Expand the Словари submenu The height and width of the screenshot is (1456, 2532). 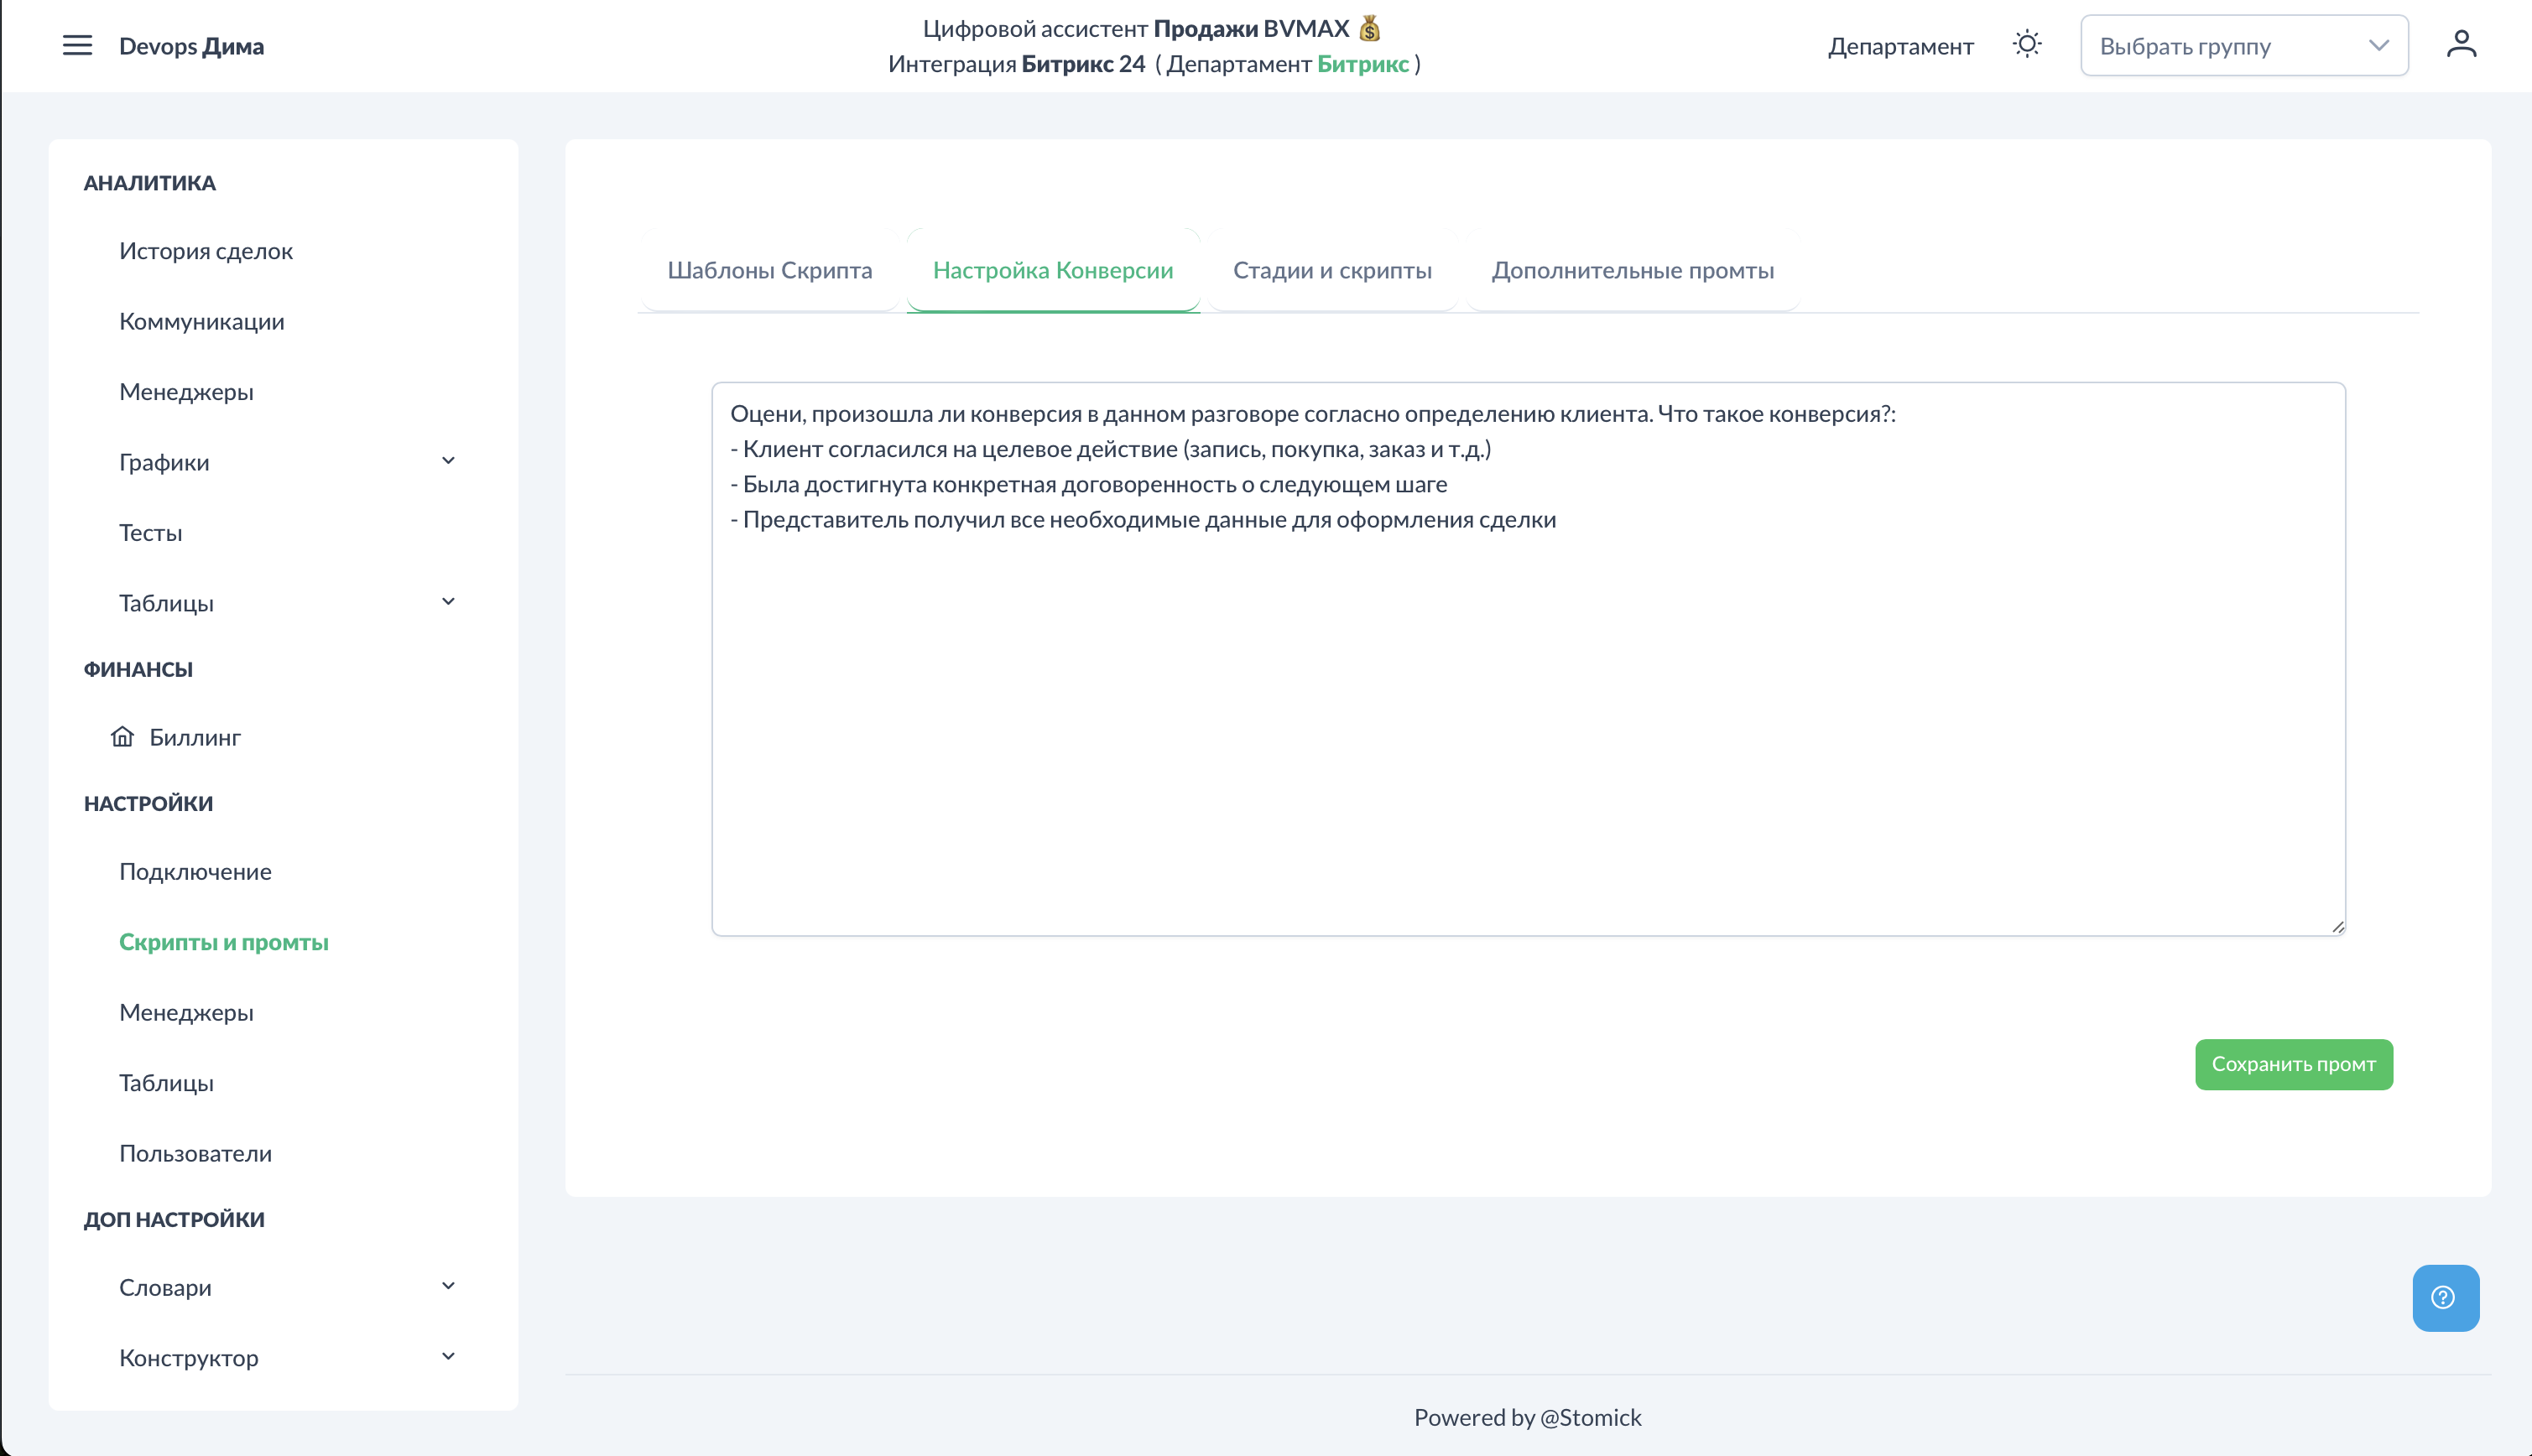[448, 1286]
